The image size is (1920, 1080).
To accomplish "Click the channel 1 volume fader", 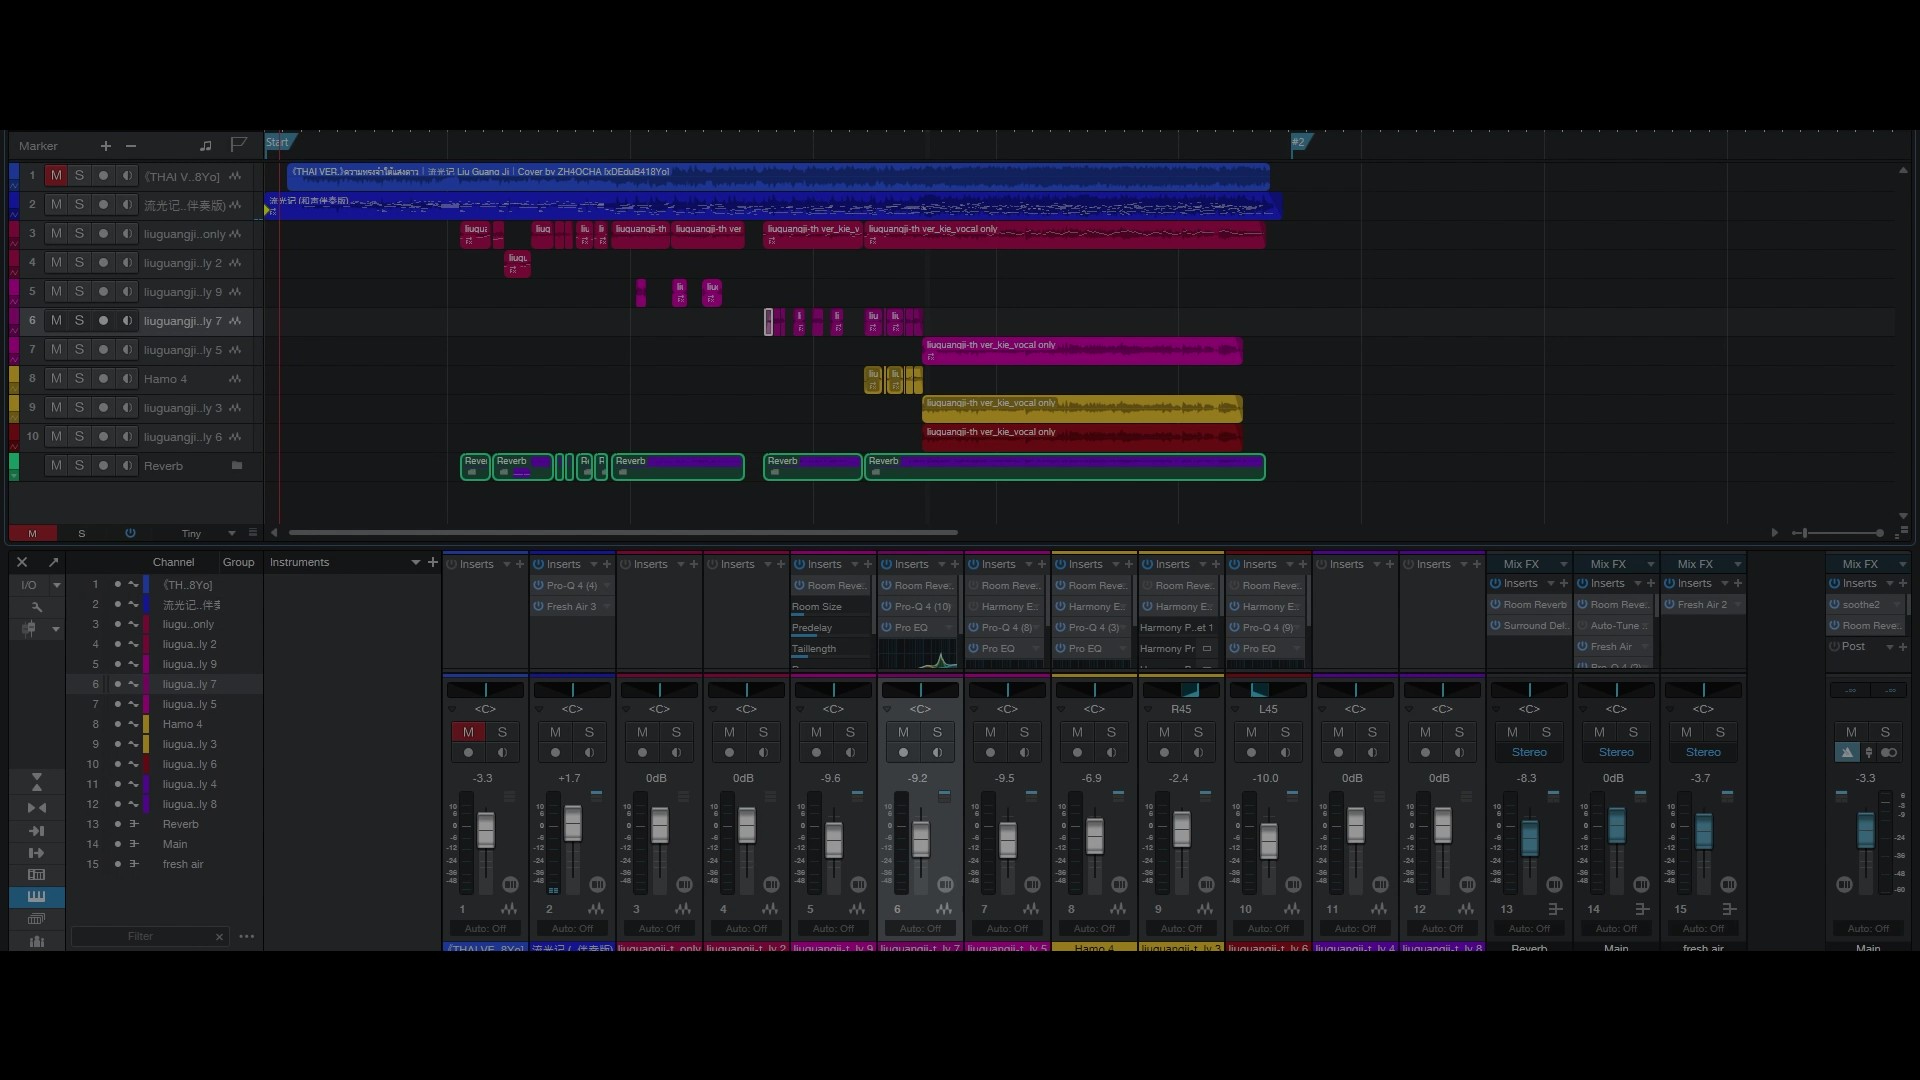I will [485, 829].
